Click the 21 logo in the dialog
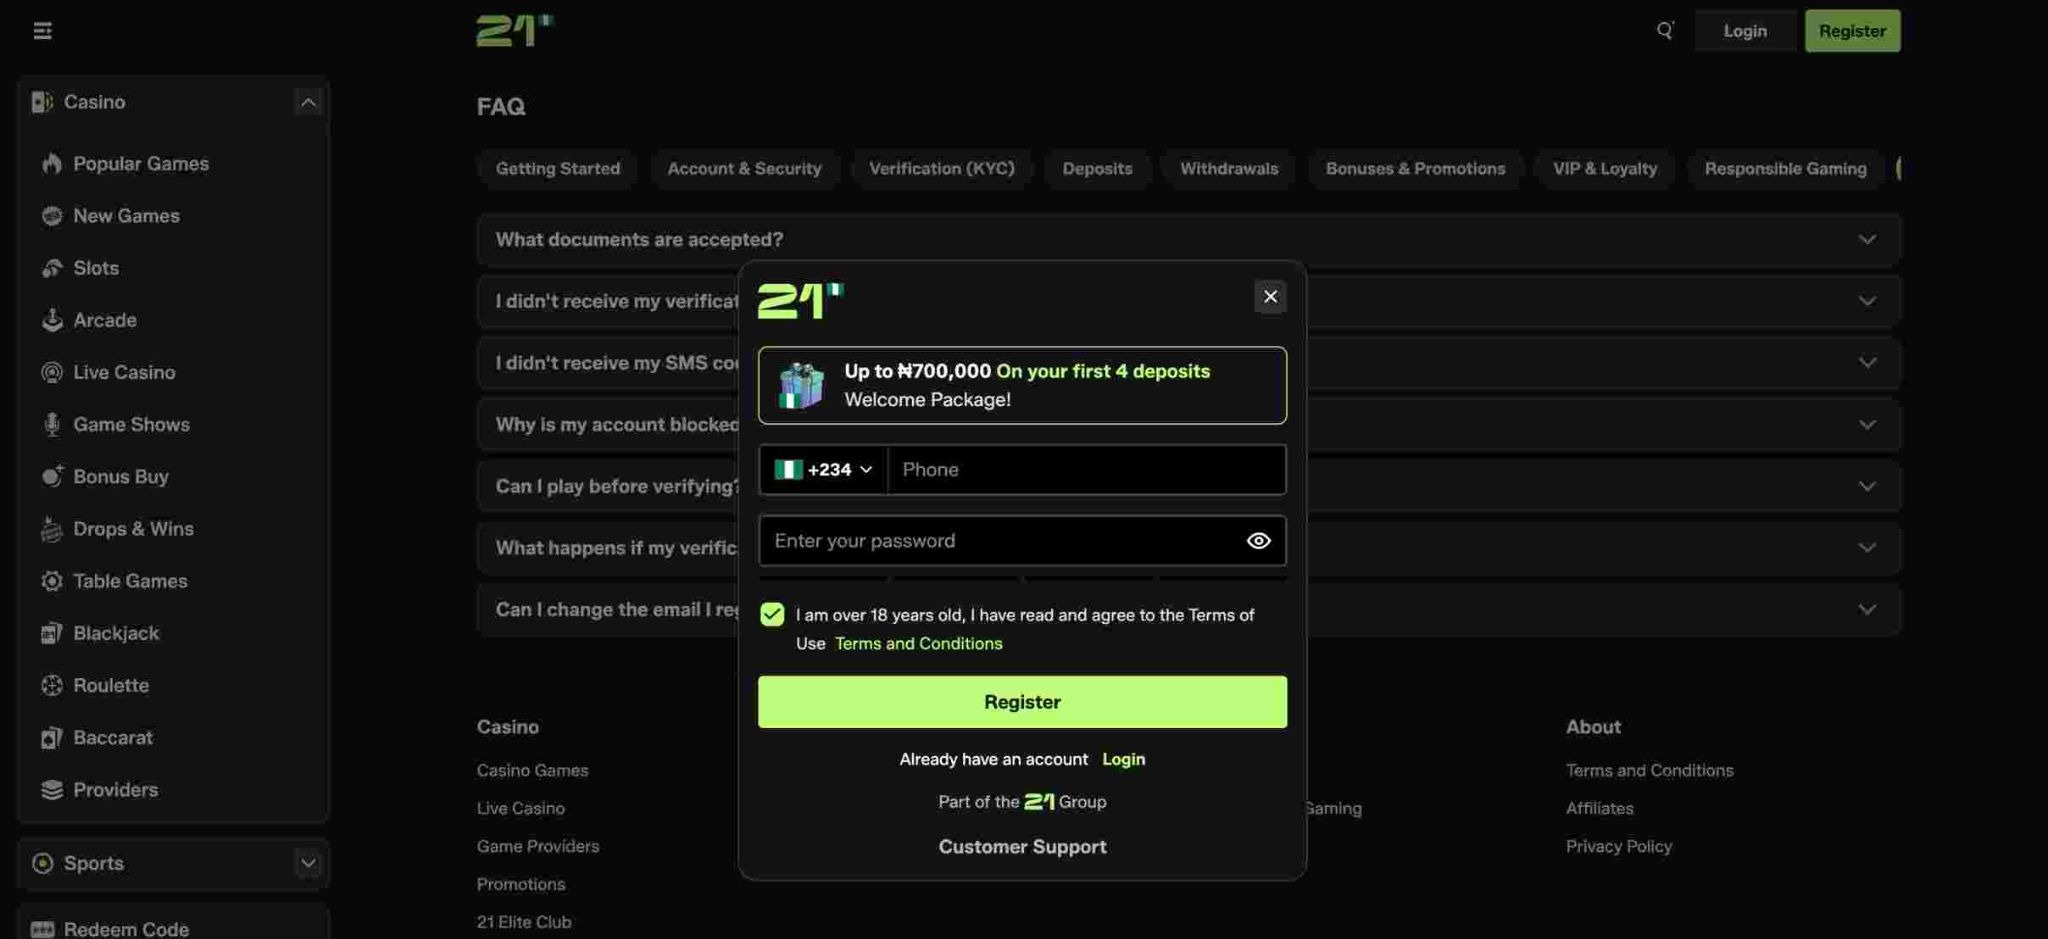Viewport: 2048px width, 939px height. [800, 300]
